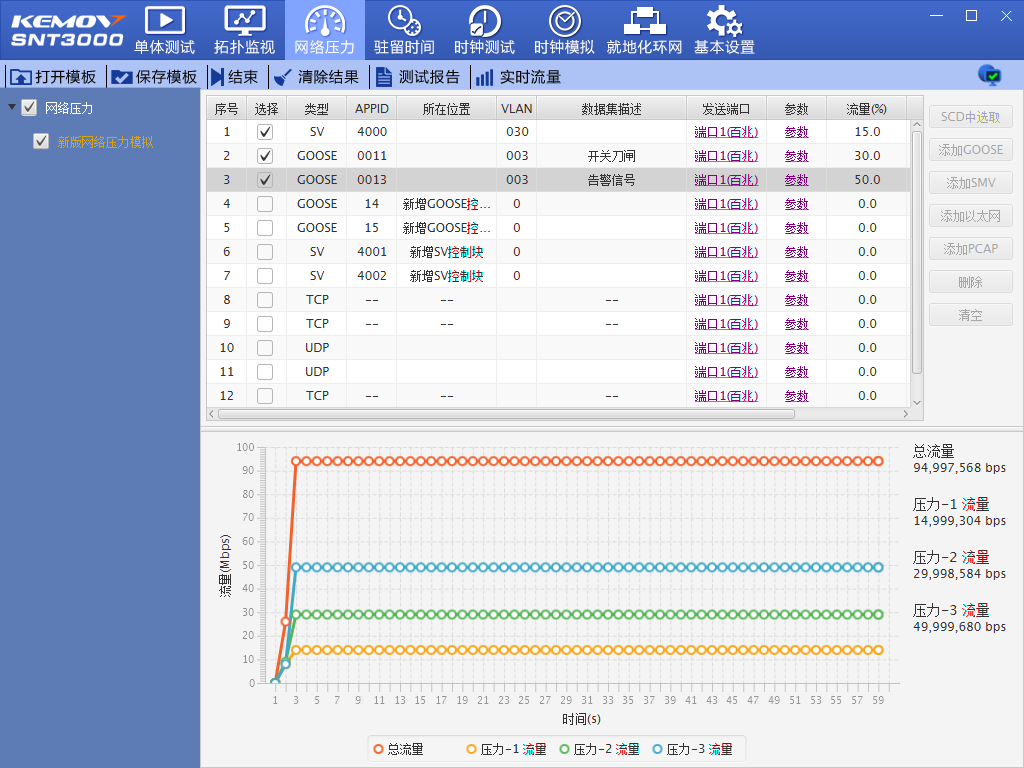Viewport: 1024px width, 768px height.
Task: Click the monitor status icon at toolbar right
Action: pos(989,76)
